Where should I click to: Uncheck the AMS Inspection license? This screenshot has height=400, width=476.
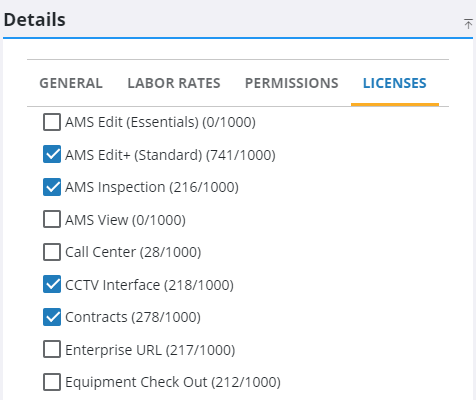pyautogui.click(x=52, y=187)
